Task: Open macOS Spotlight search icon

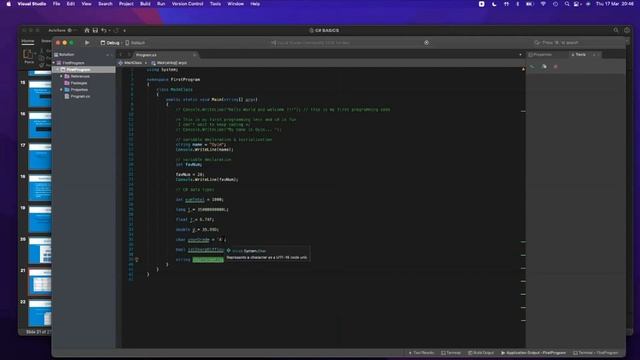Action: [x=567, y=4]
